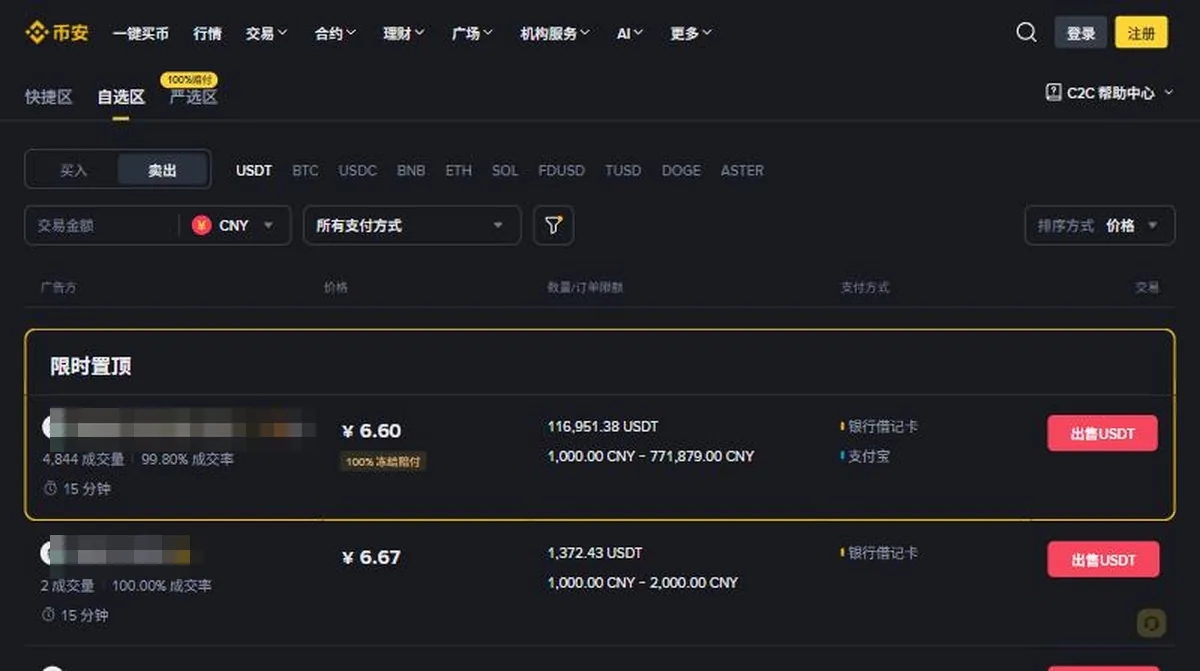
Task: Click the ¥ 6.60 price
Action: tap(371, 431)
